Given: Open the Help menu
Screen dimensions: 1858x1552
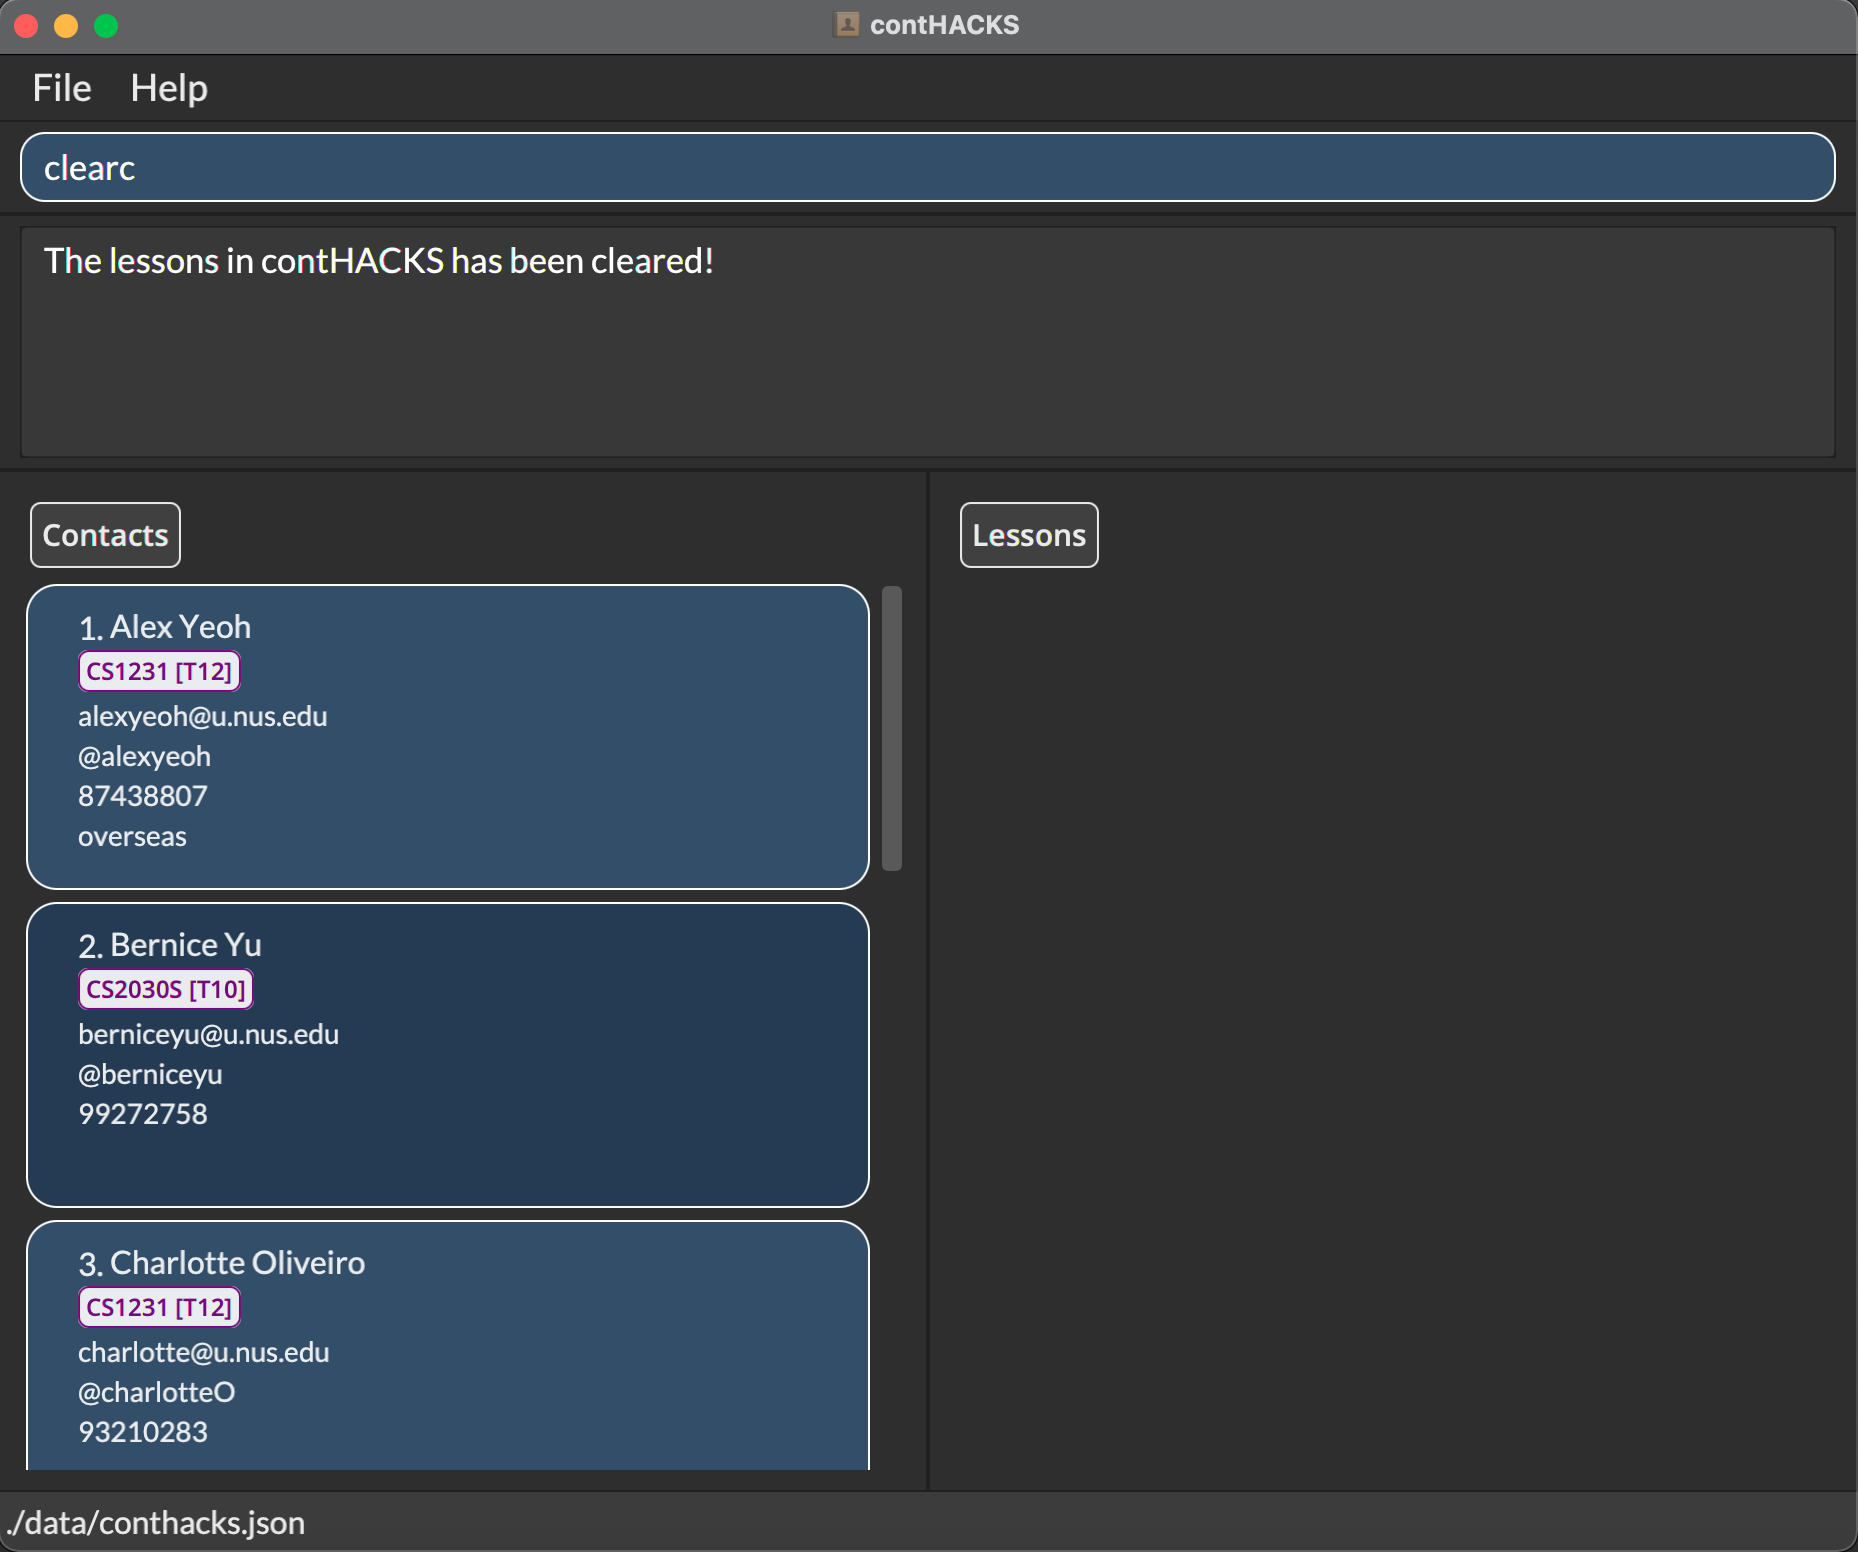Looking at the screenshot, I should pyautogui.click(x=169, y=88).
